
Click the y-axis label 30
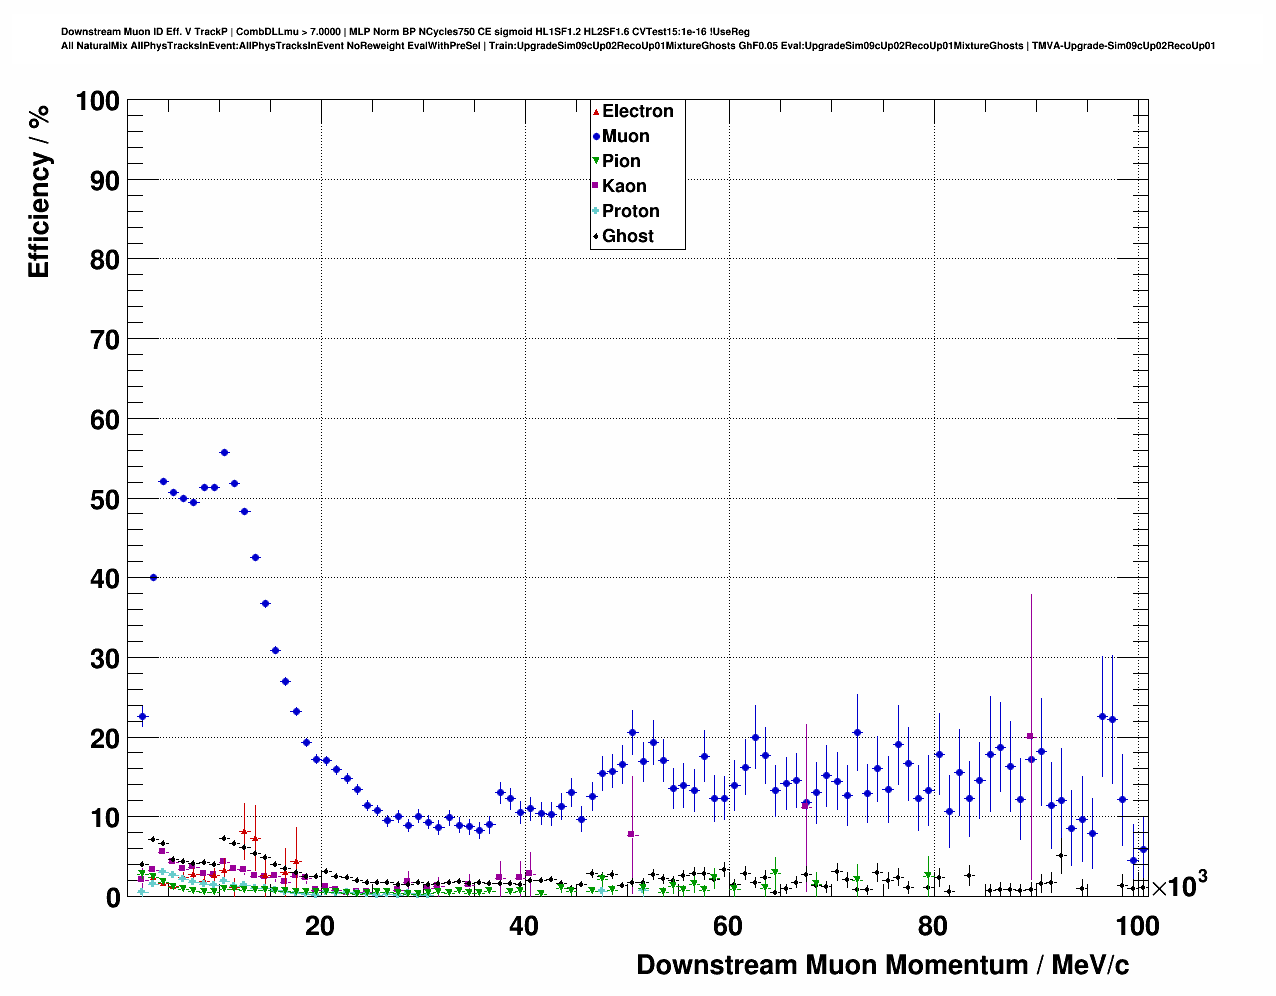click(105, 659)
